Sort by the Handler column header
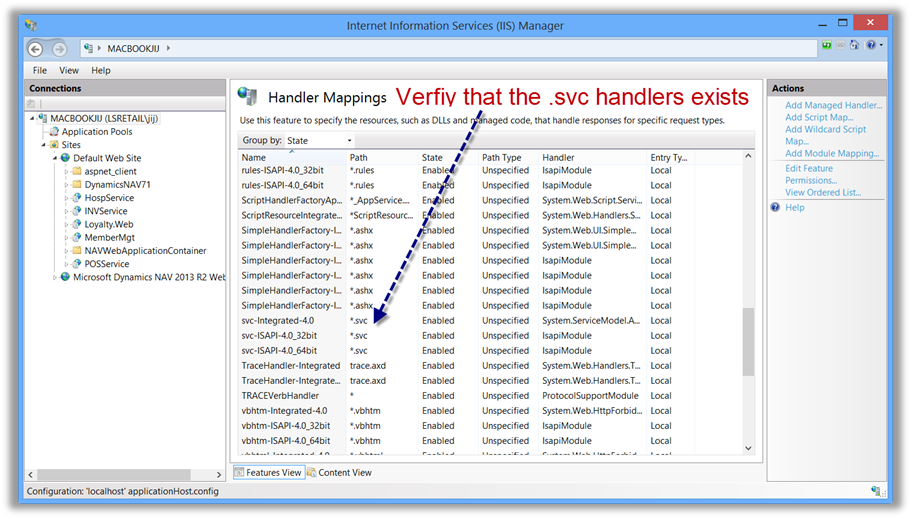Viewport: 912px width, 519px height. (x=592, y=158)
